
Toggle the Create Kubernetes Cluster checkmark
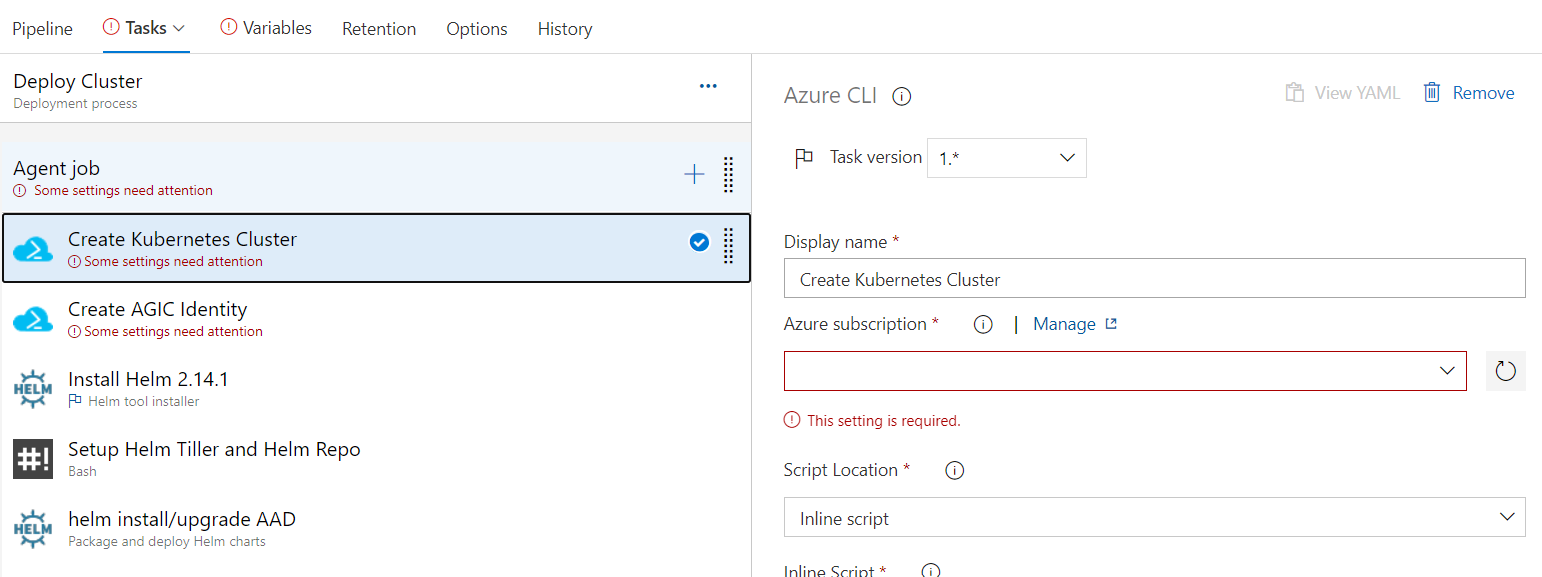[x=699, y=242]
